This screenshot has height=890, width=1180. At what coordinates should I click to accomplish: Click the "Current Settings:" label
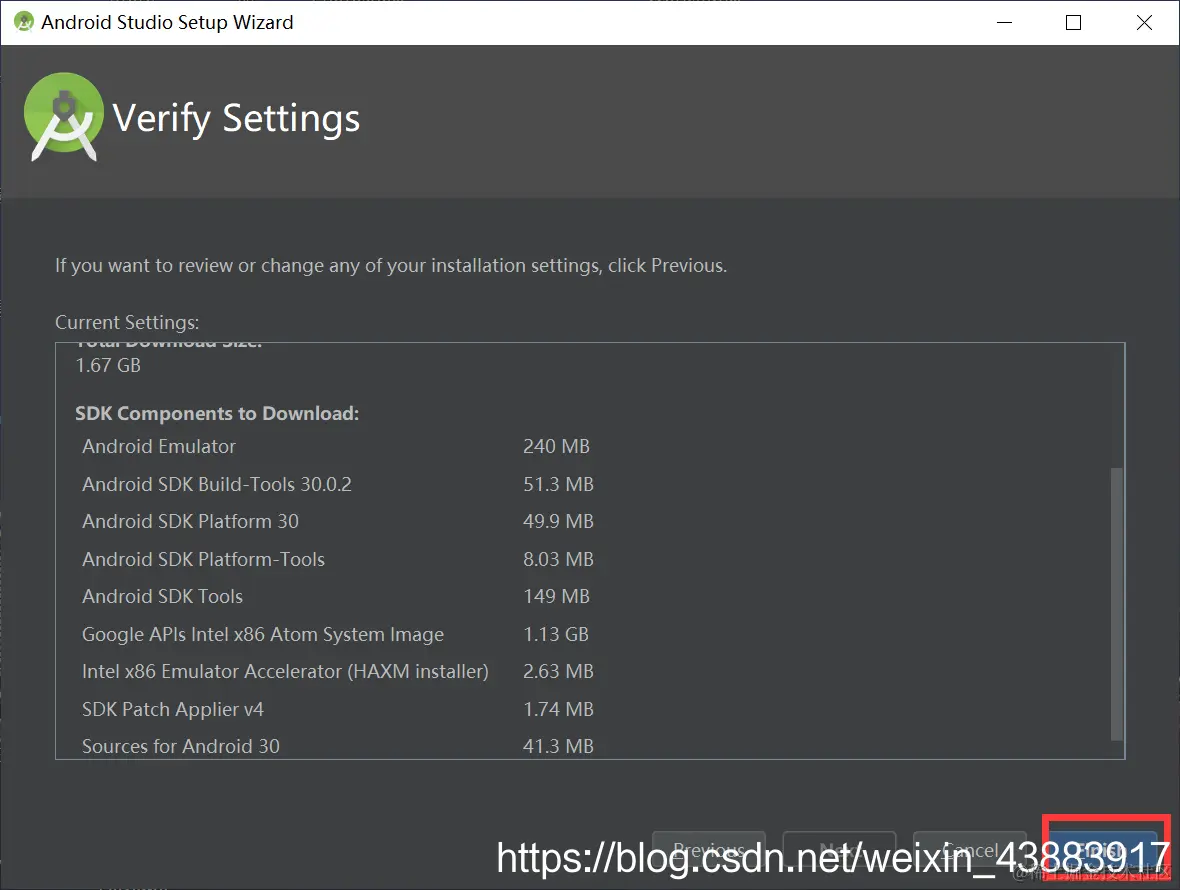[x=127, y=323]
